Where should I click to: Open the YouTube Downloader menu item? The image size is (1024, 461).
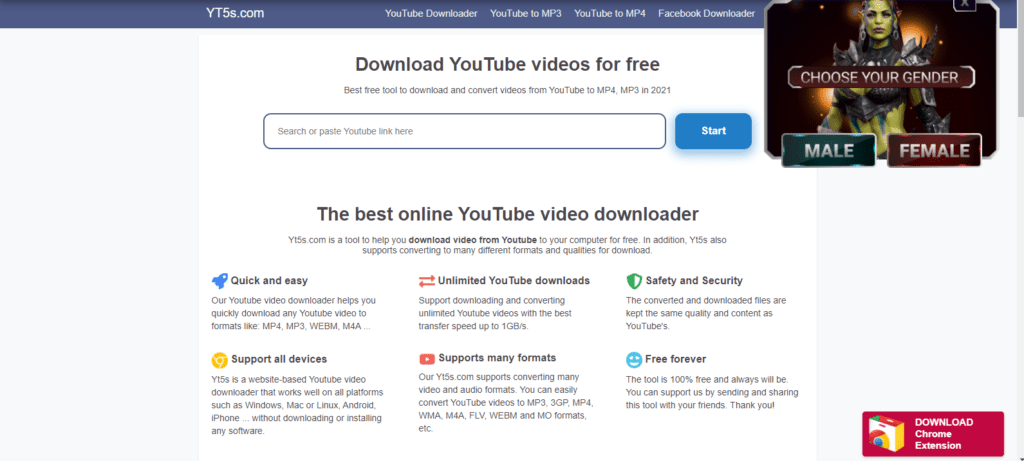pyautogui.click(x=431, y=13)
